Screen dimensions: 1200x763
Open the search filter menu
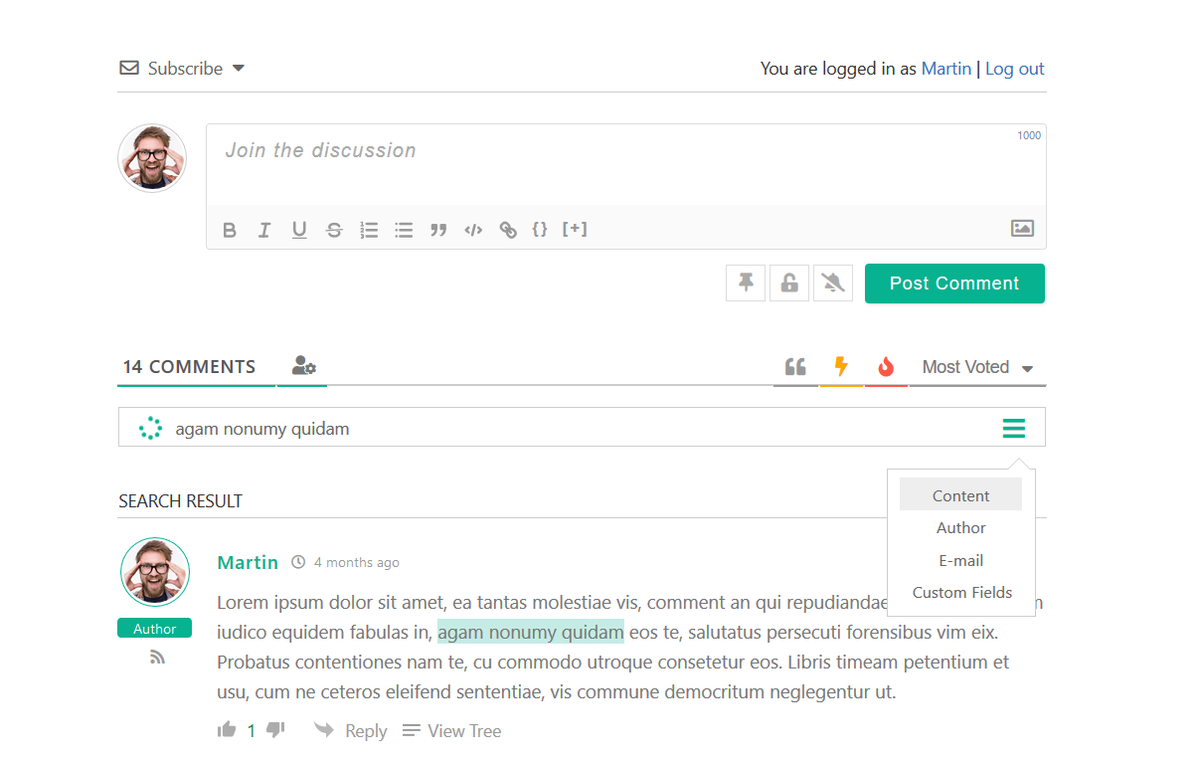click(1014, 427)
